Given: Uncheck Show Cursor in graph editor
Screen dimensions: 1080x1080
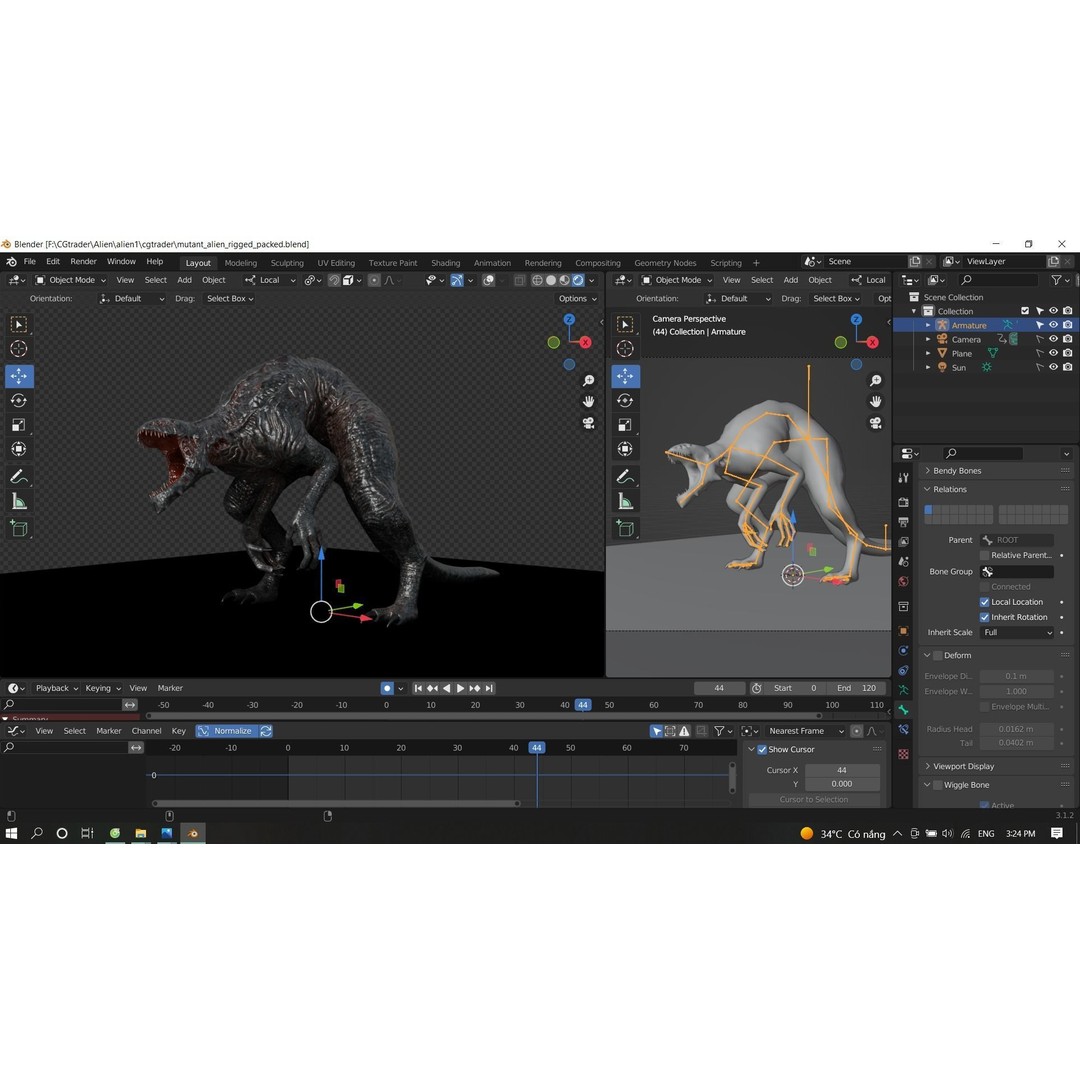Looking at the screenshot, I should pos(762,749).
